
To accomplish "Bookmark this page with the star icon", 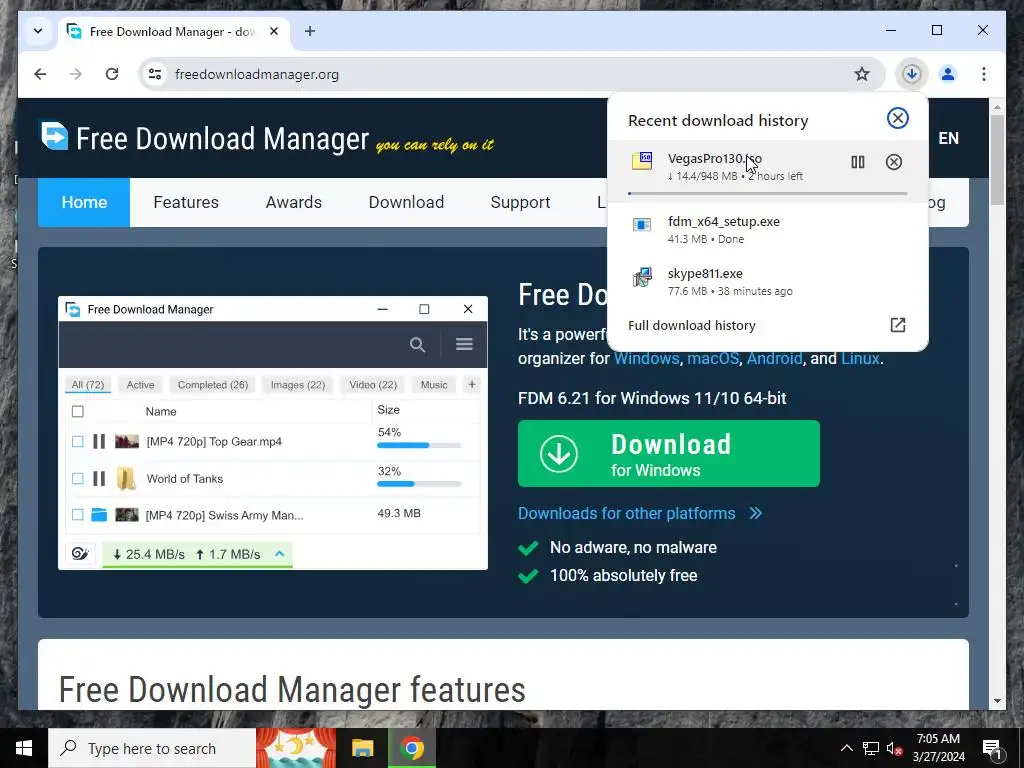I will point(861,74).
